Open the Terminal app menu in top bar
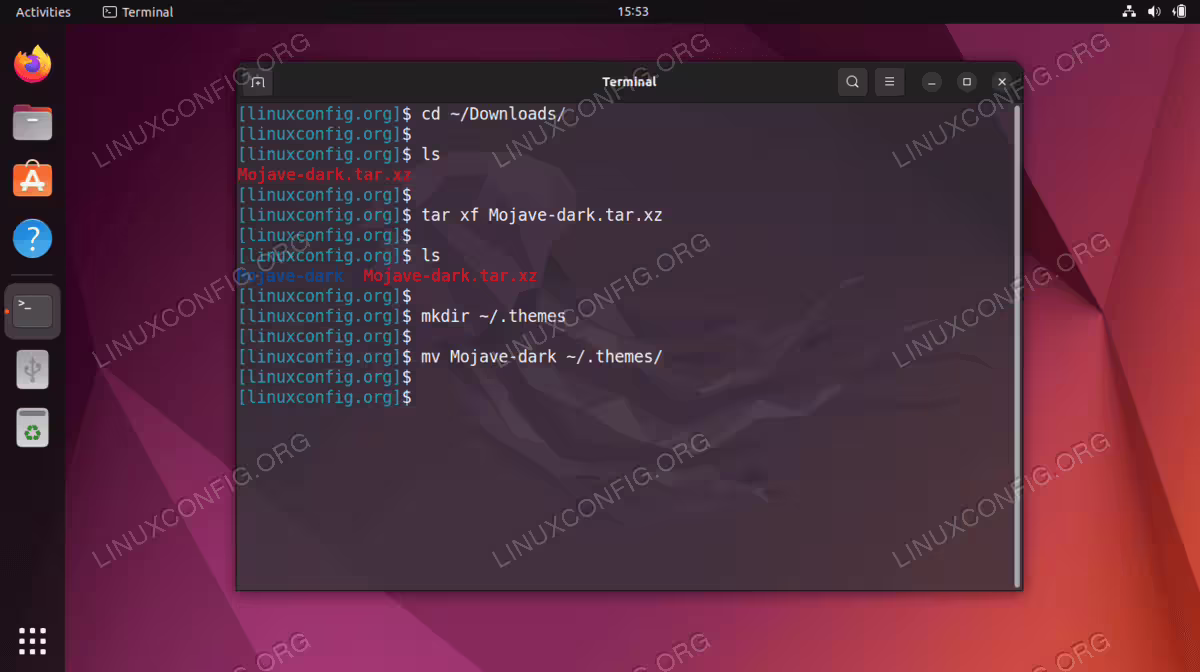The width and height of the screenshot is (1200, 672). click(x=138, y=12)
